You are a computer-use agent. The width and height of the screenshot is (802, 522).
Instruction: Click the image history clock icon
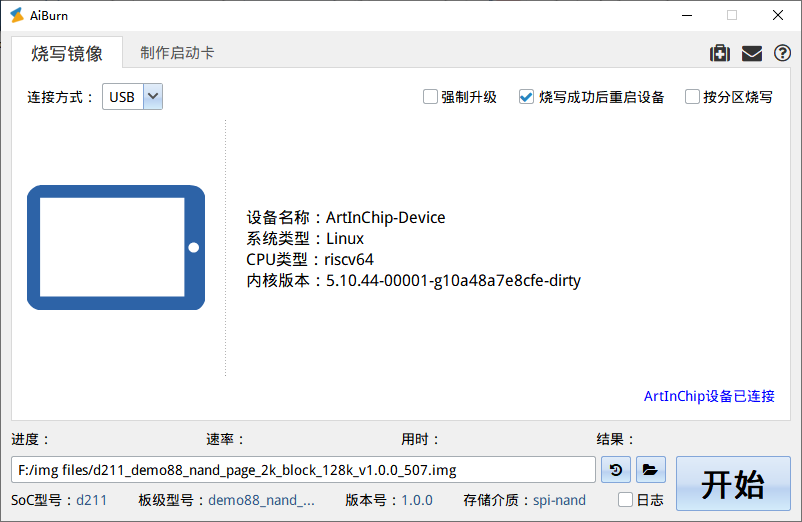(x=617, y=469)
